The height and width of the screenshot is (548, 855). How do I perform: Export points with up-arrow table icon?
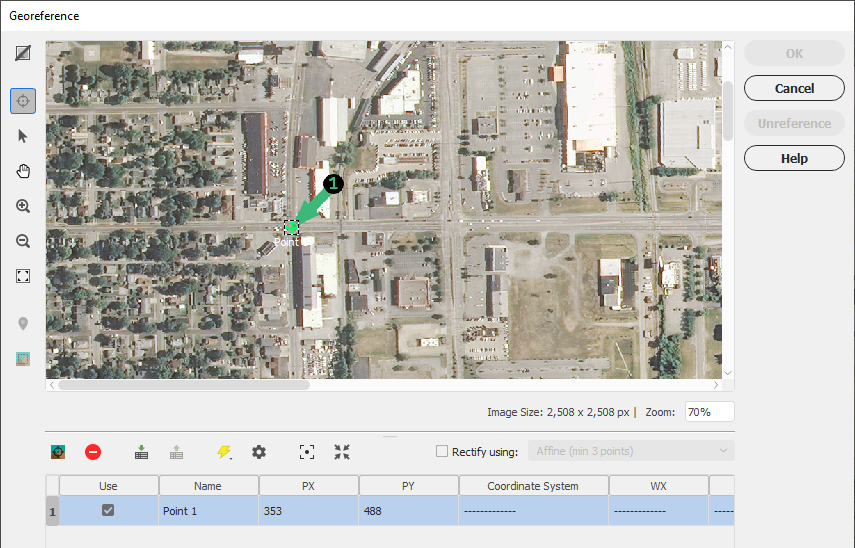tap(176, 452)
